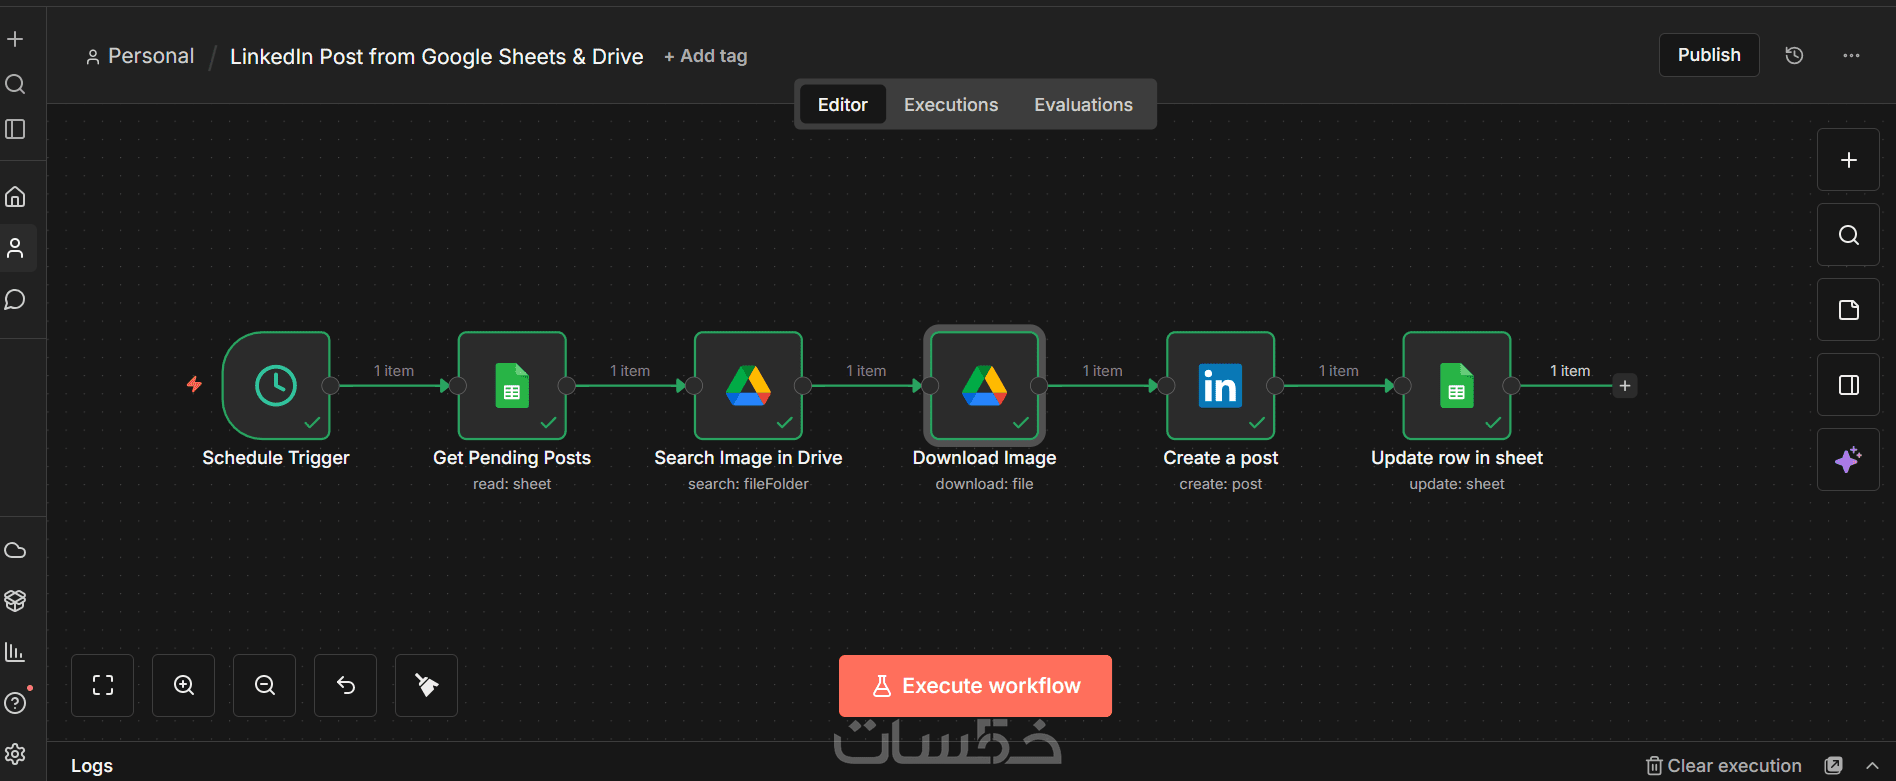The image size is (1896, 781).
Task: Select the Get Pending Posts Google Sheets node
Action: (x=512, y=386)
